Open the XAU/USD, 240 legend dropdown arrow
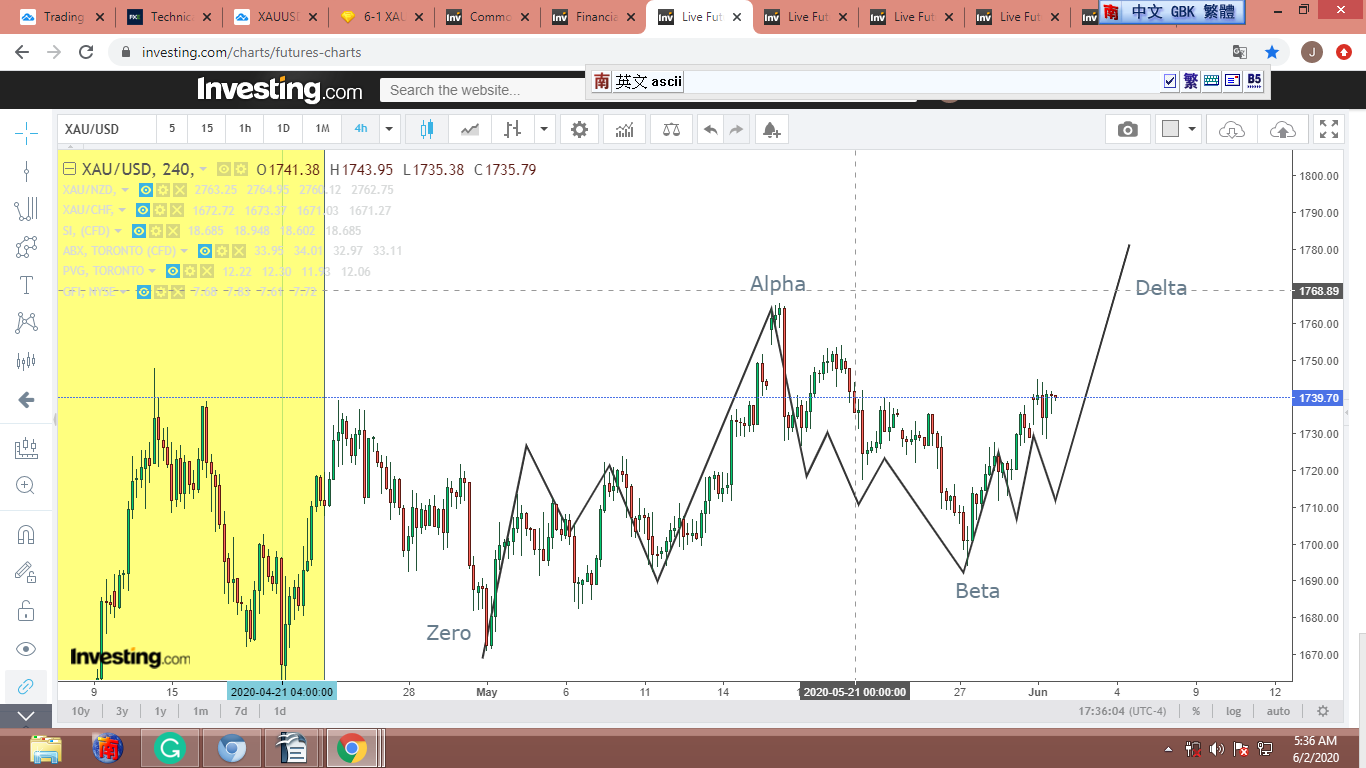1366x768 pixels. pyautogui.click(x=203, y=170)
